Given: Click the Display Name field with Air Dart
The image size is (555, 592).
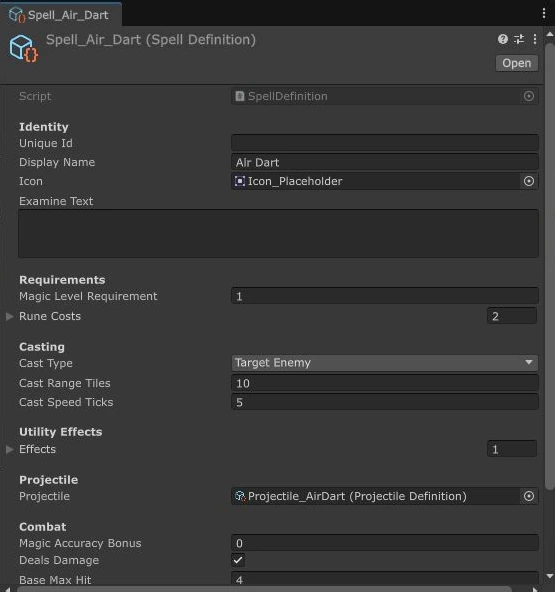Looking at the screenshot, I should pyautogui.click(x=384, y=162).
